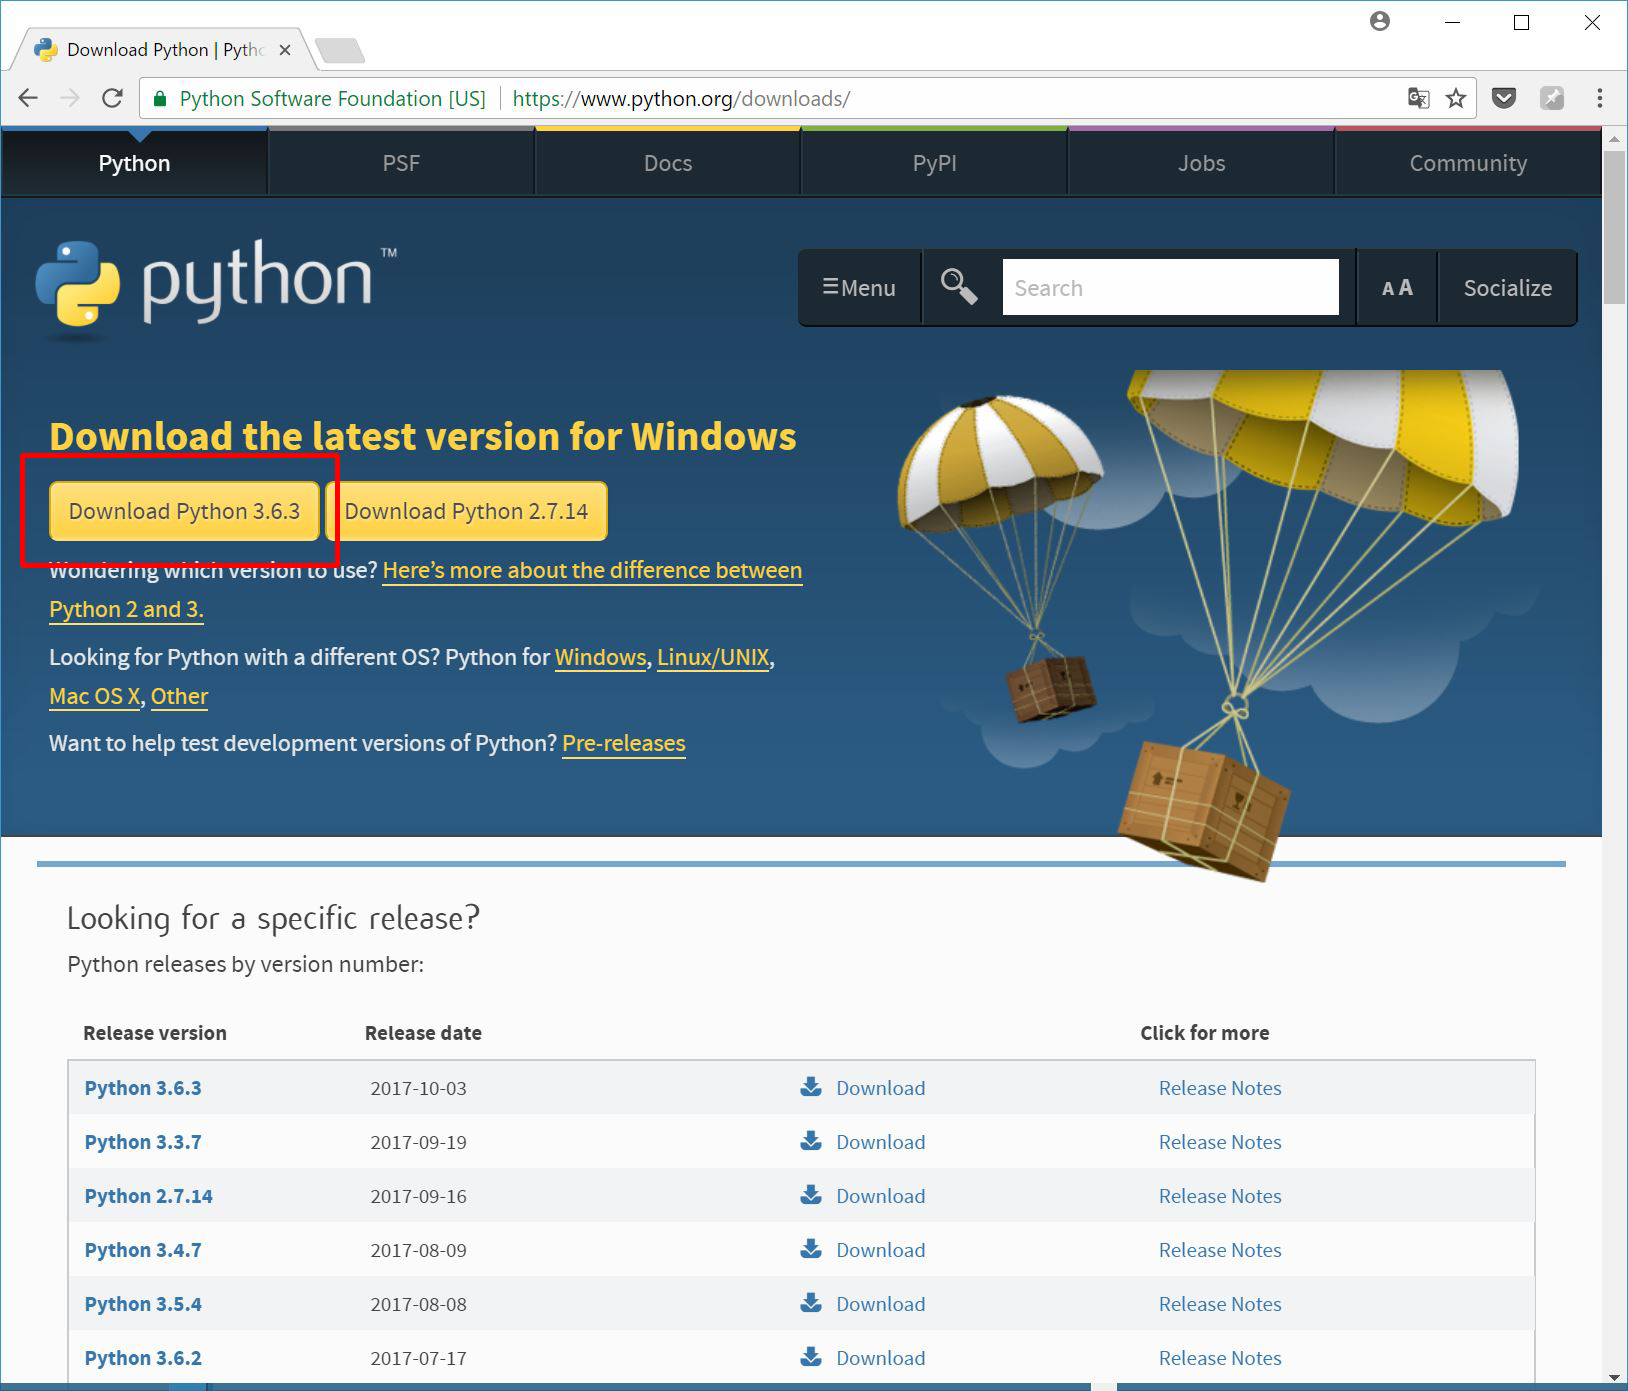Open the Python 3.3.7 release version link
The width and height of the screenshot is (1628, 1391).
coord(143,1142)
